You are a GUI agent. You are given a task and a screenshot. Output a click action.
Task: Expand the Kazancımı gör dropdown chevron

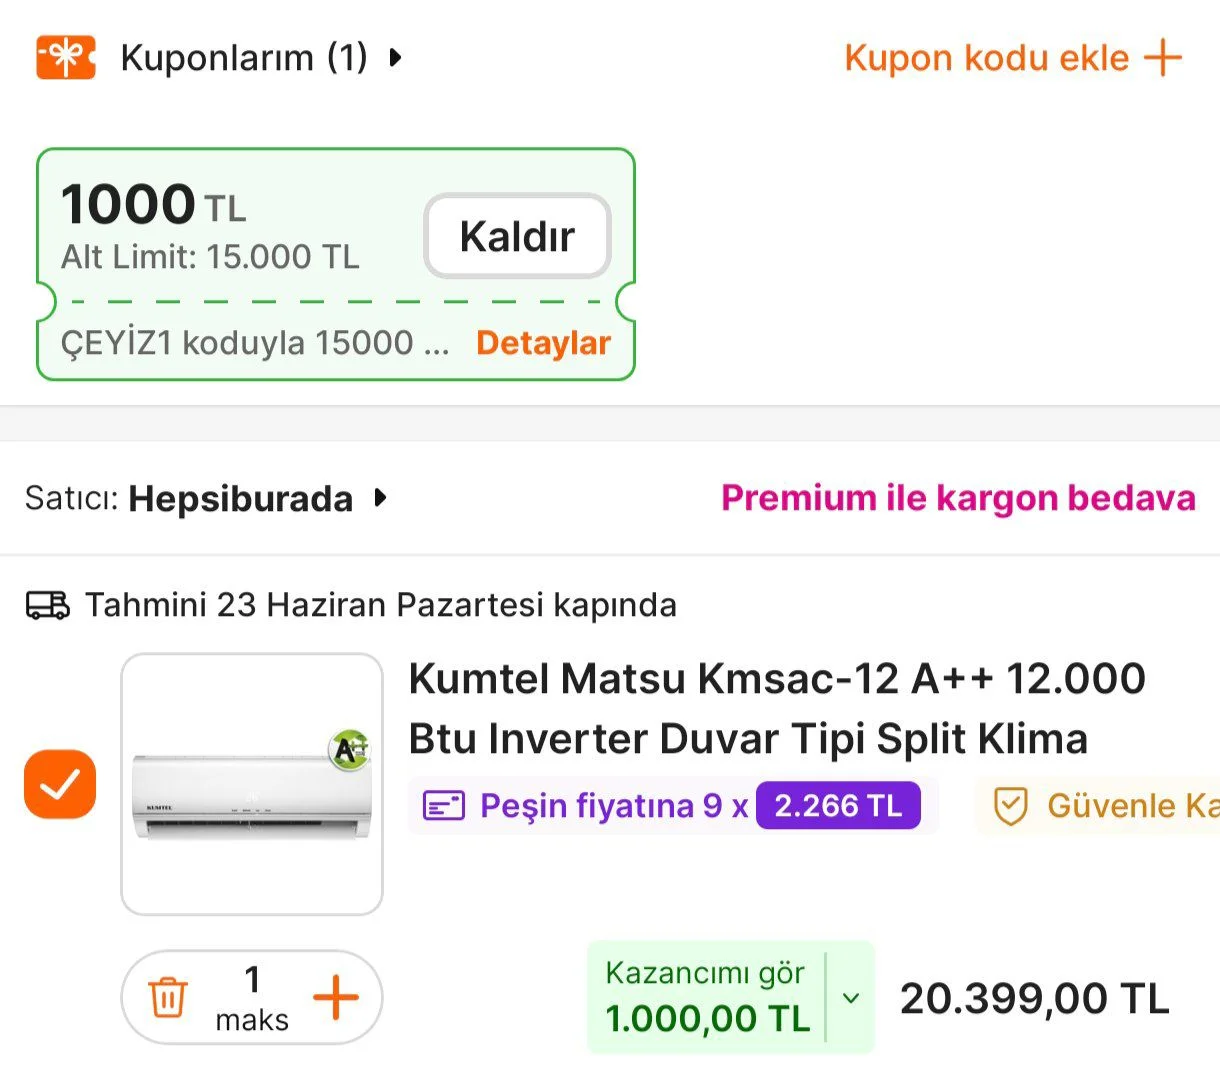(851, 998)
